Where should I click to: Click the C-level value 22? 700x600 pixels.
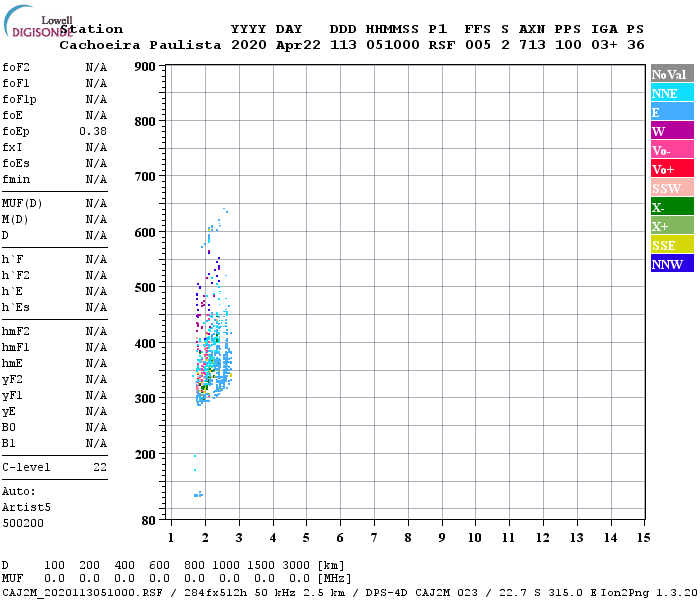pyautogui.click(x=100, y=467)
